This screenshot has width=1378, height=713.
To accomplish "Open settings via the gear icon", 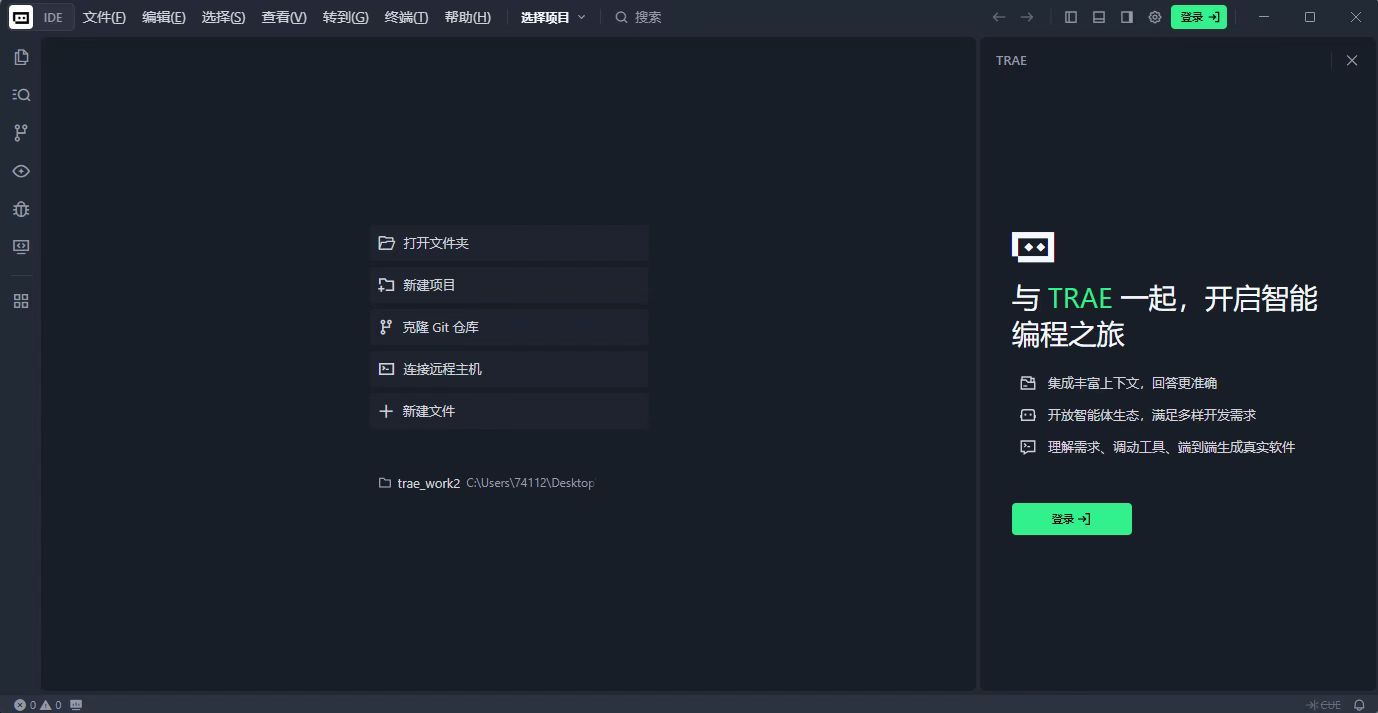I will coord(1155,17).
